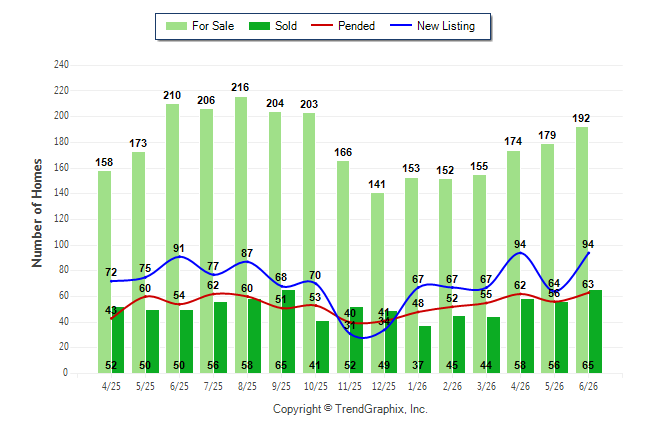This screenshot has height=434, width=646.
Task: Click the 240 y-axis tick label
Action: click(x=61, y=65)
